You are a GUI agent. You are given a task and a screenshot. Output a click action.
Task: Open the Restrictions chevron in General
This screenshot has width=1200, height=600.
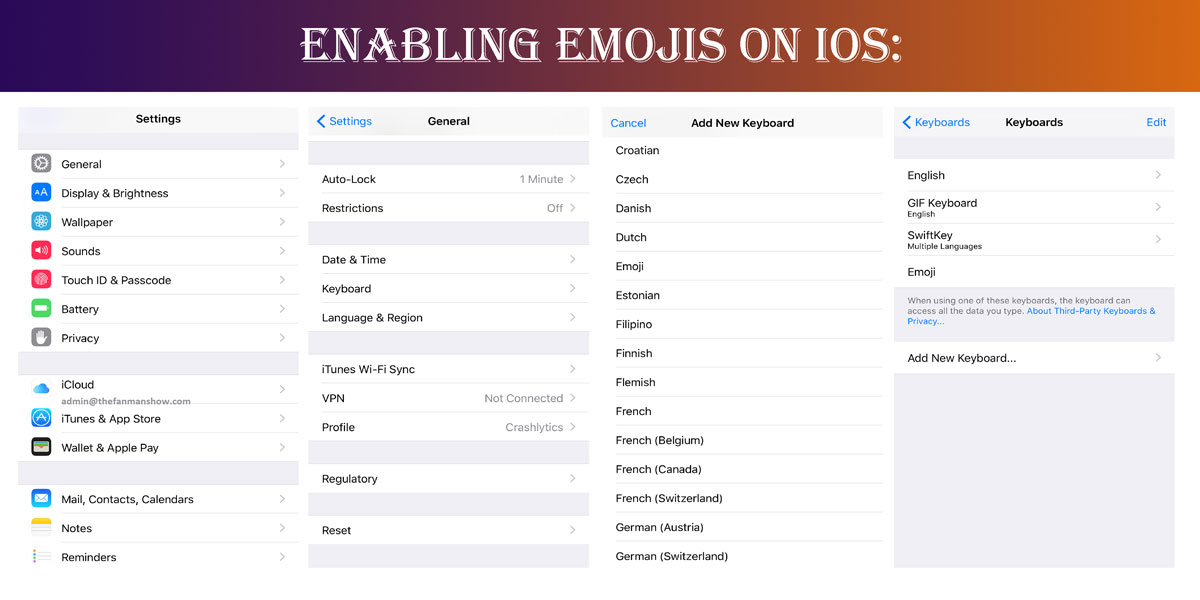point(573,208)
